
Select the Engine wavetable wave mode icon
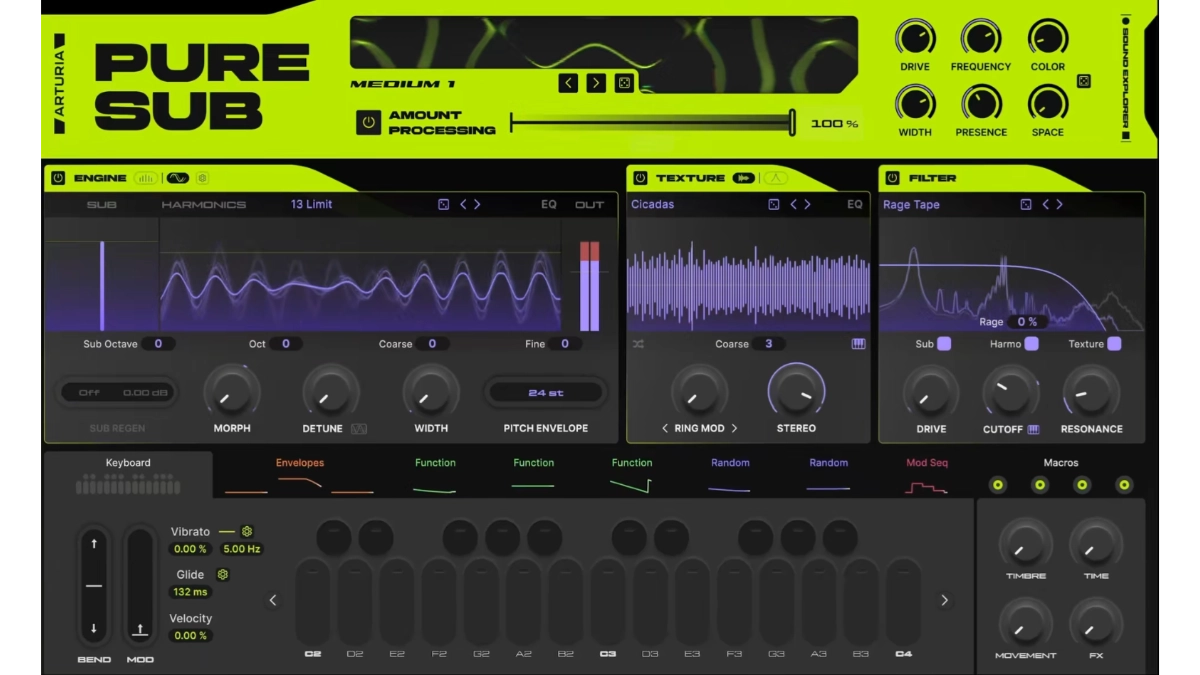pyautogui.click(x=177, y=178)
